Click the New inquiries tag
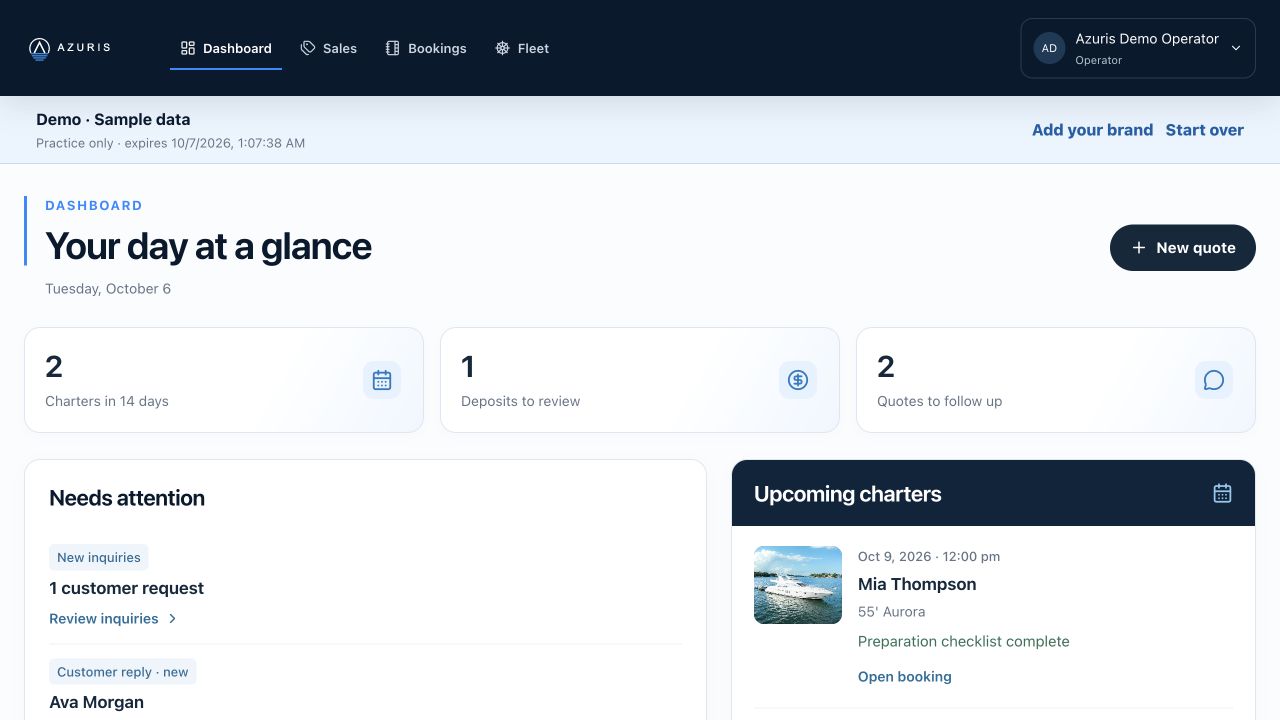 (99, 557)
